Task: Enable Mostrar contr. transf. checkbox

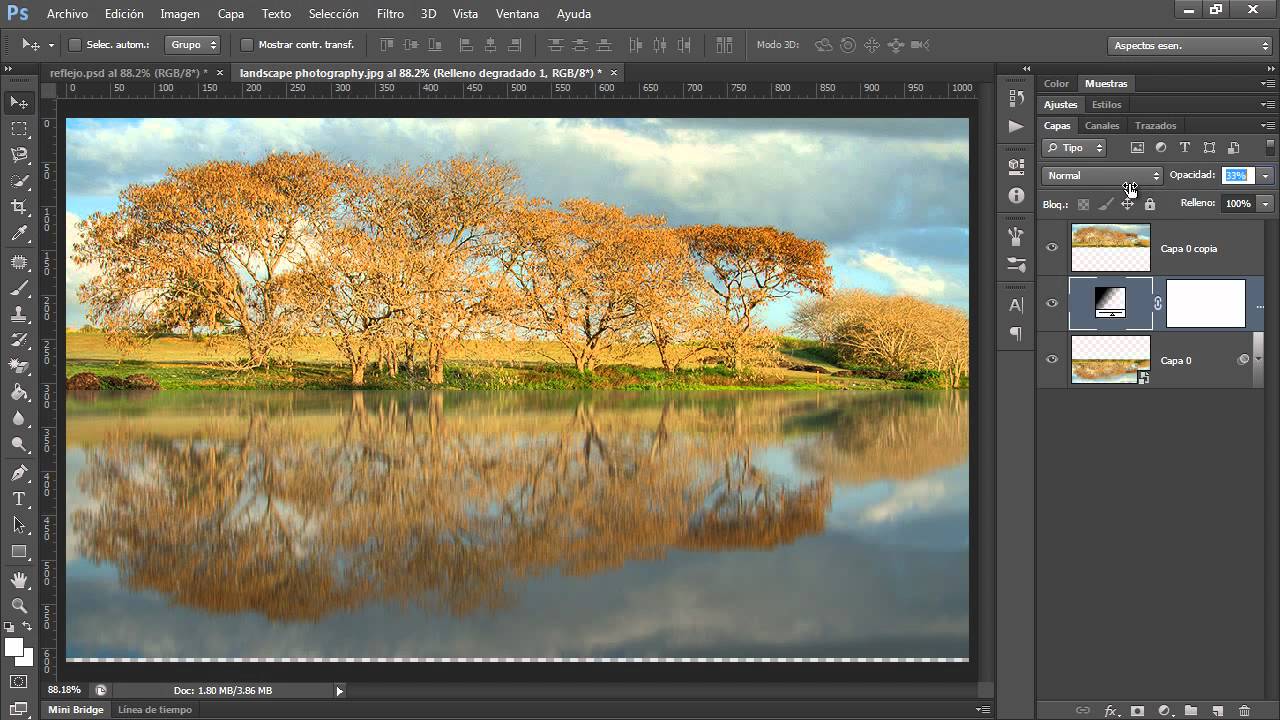Action: coord(247,45)
